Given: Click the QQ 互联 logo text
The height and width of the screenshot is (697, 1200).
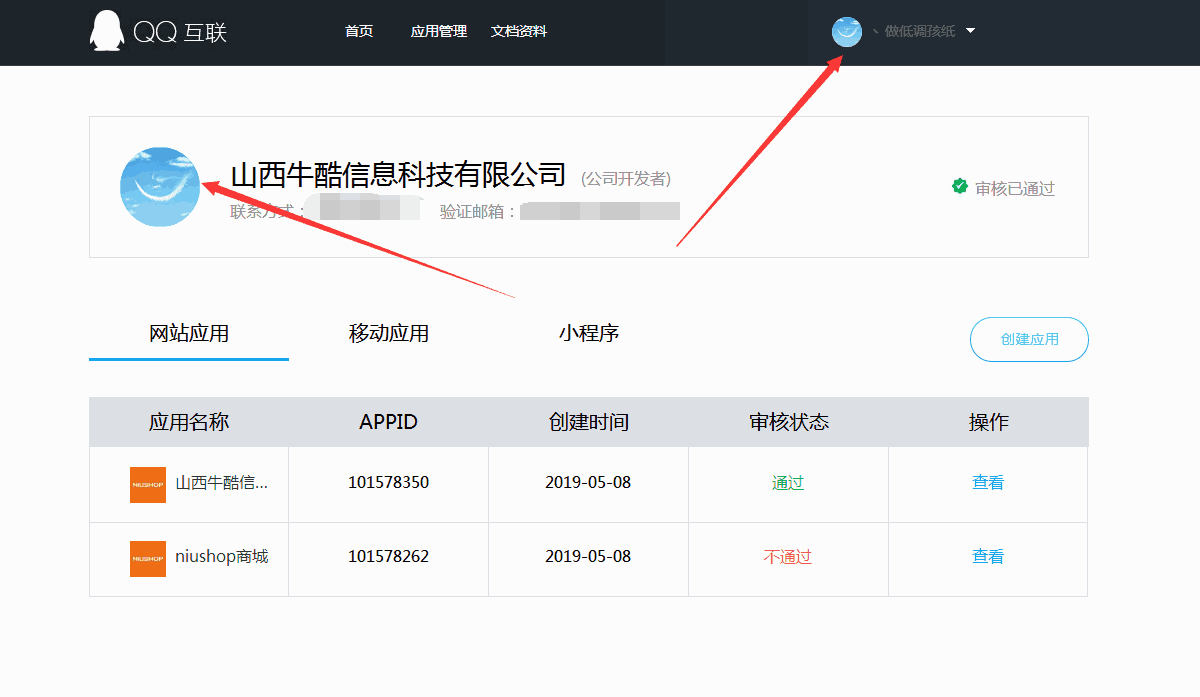Looking at the screenshot, I should tap(180, 33).
